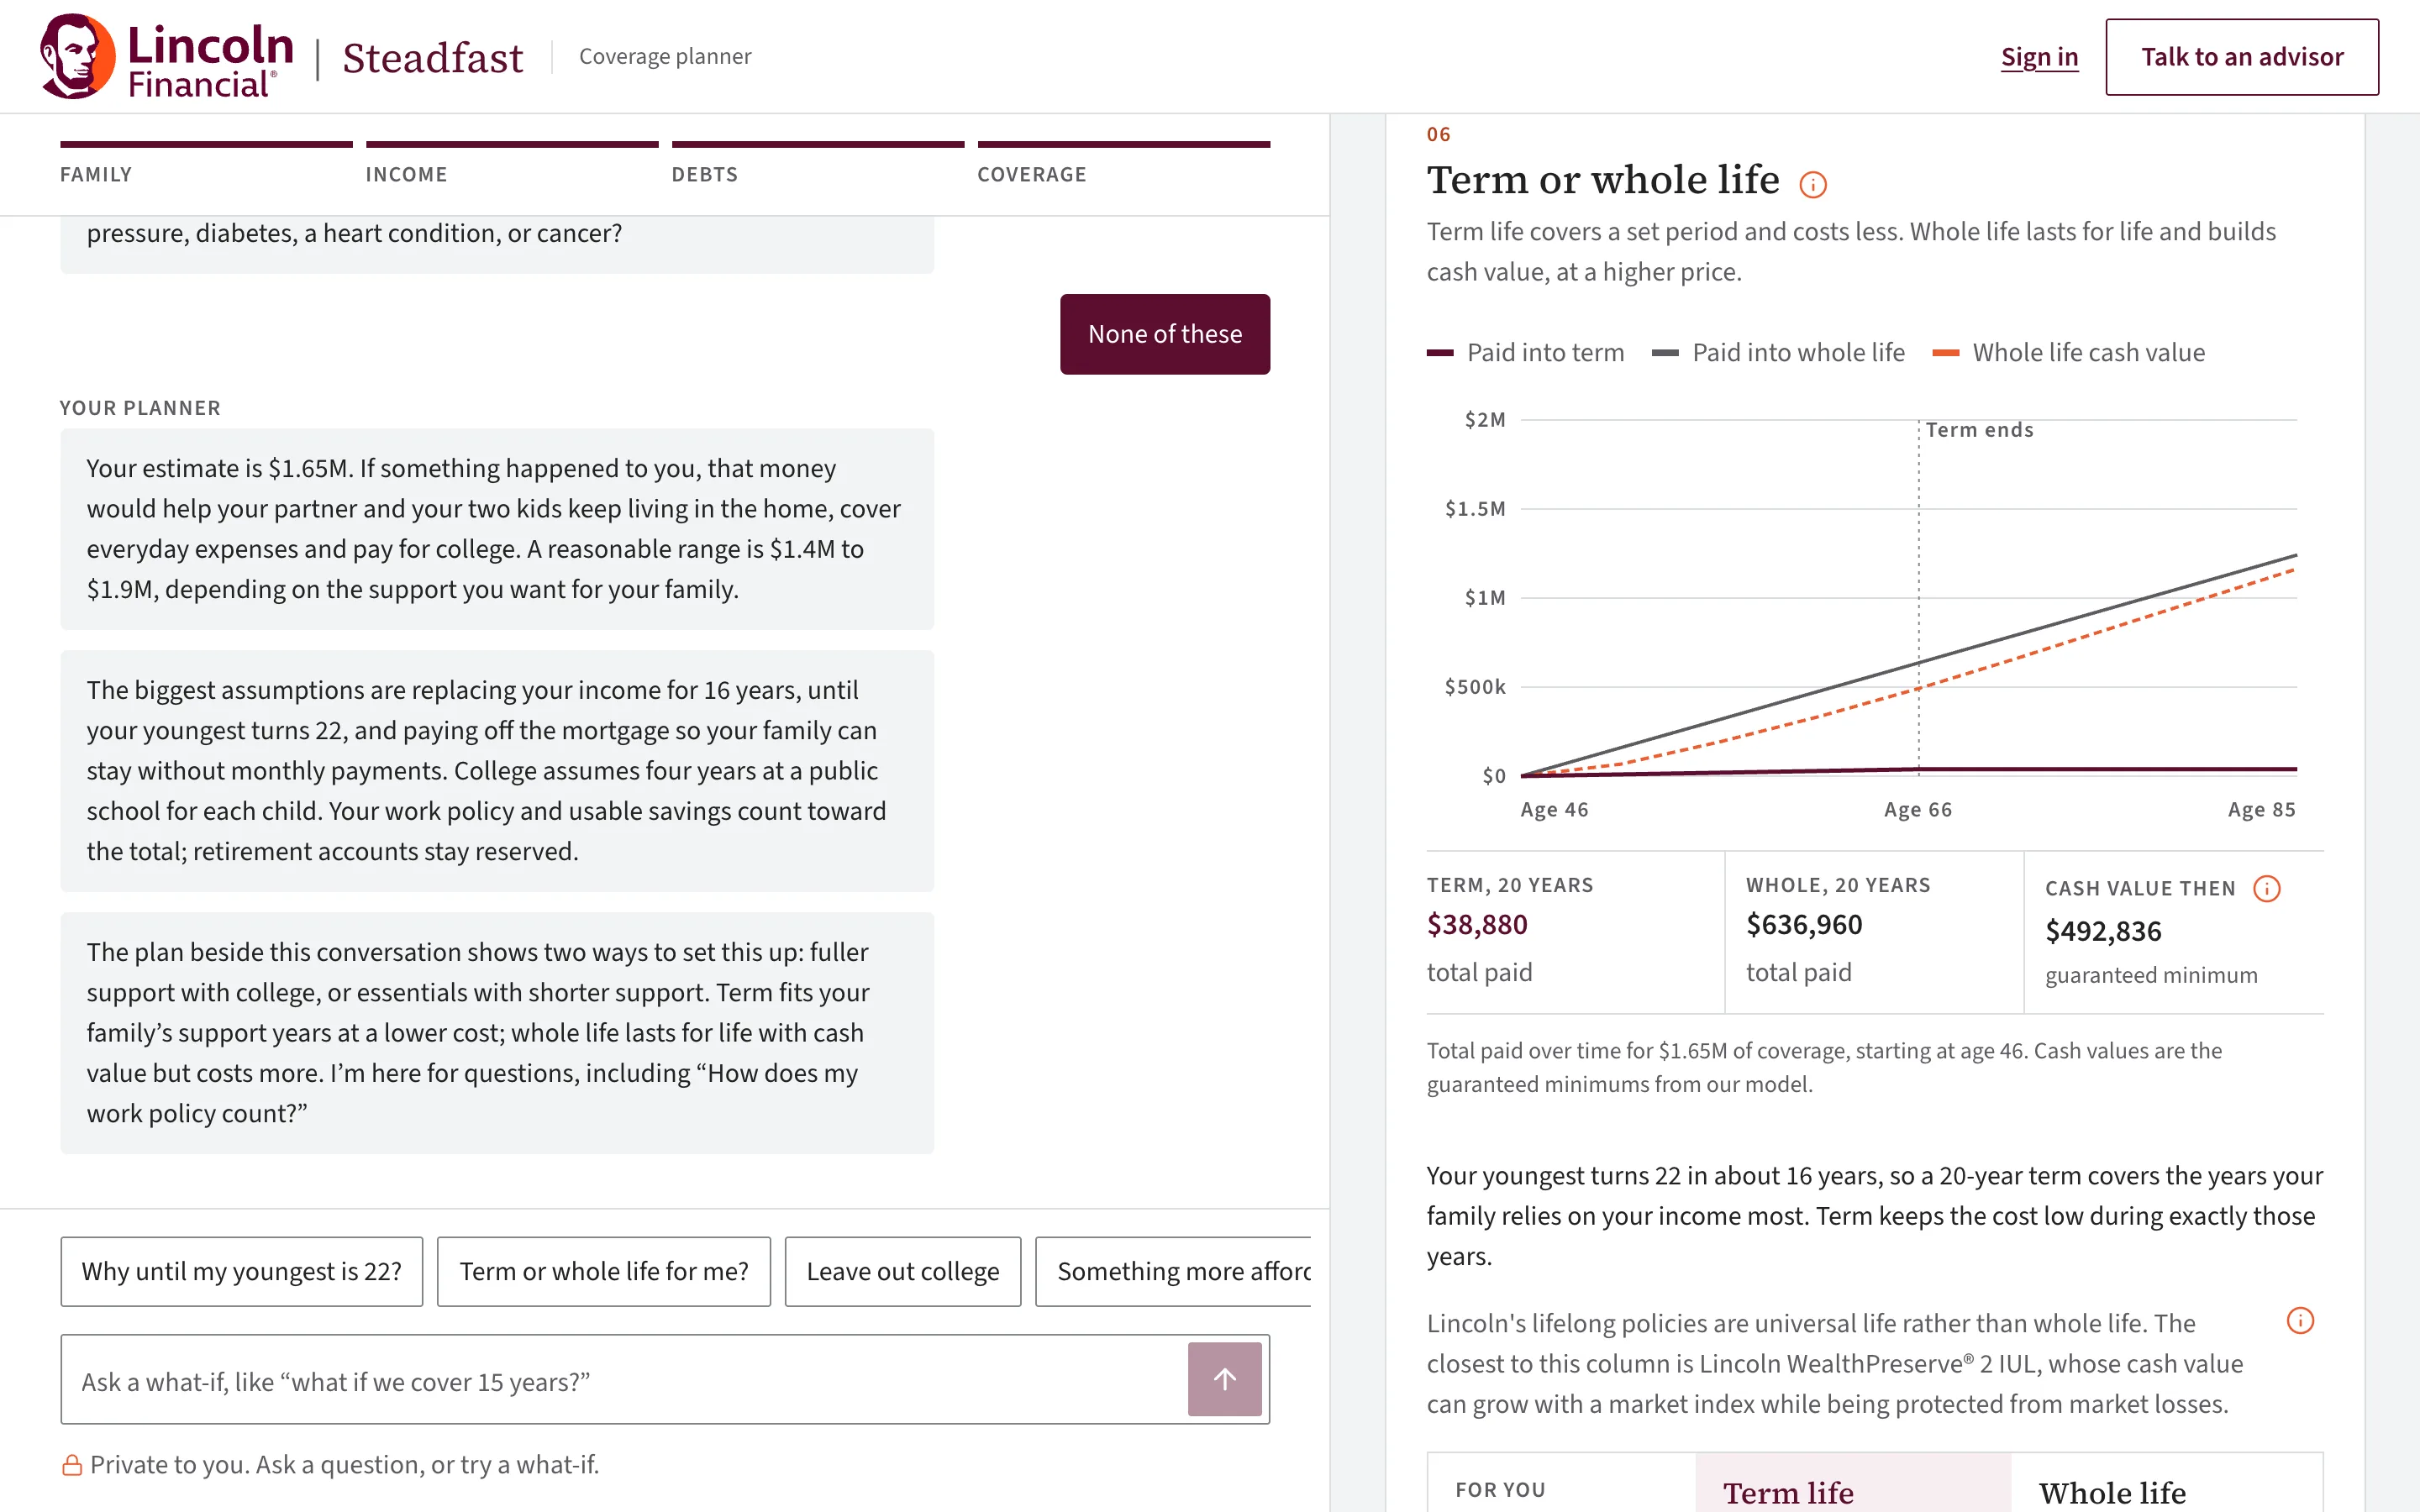The image size is (2420, 1512).
Task: Choose the Leave out college suggestion
Action: pyautogui.click(x=903, y=1271)
